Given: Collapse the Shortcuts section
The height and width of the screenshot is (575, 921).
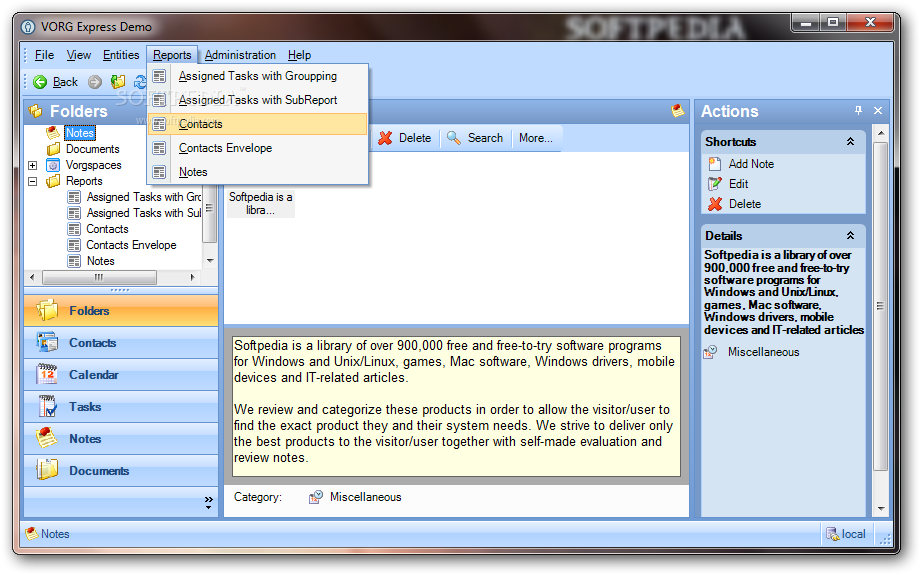Looking at the screenshot, I should click(x=850, y=142).
